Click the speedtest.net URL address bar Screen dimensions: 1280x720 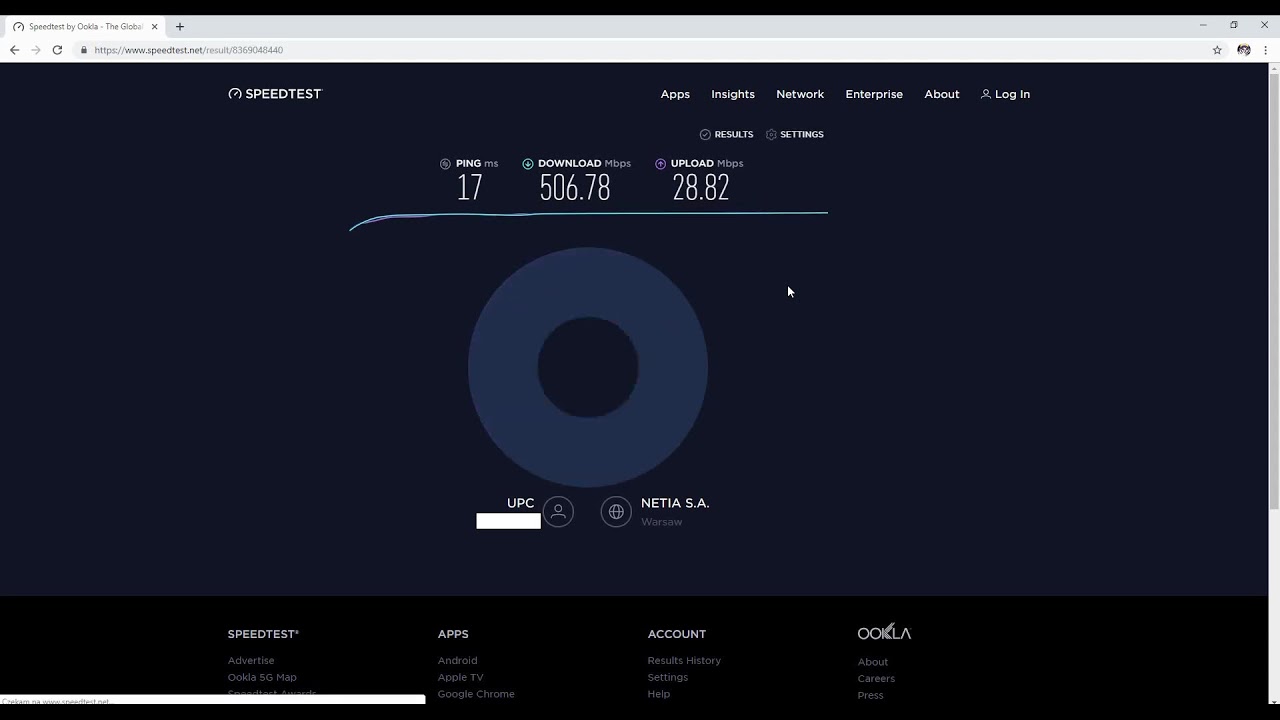pyautogui.click(x=640, y=50)
